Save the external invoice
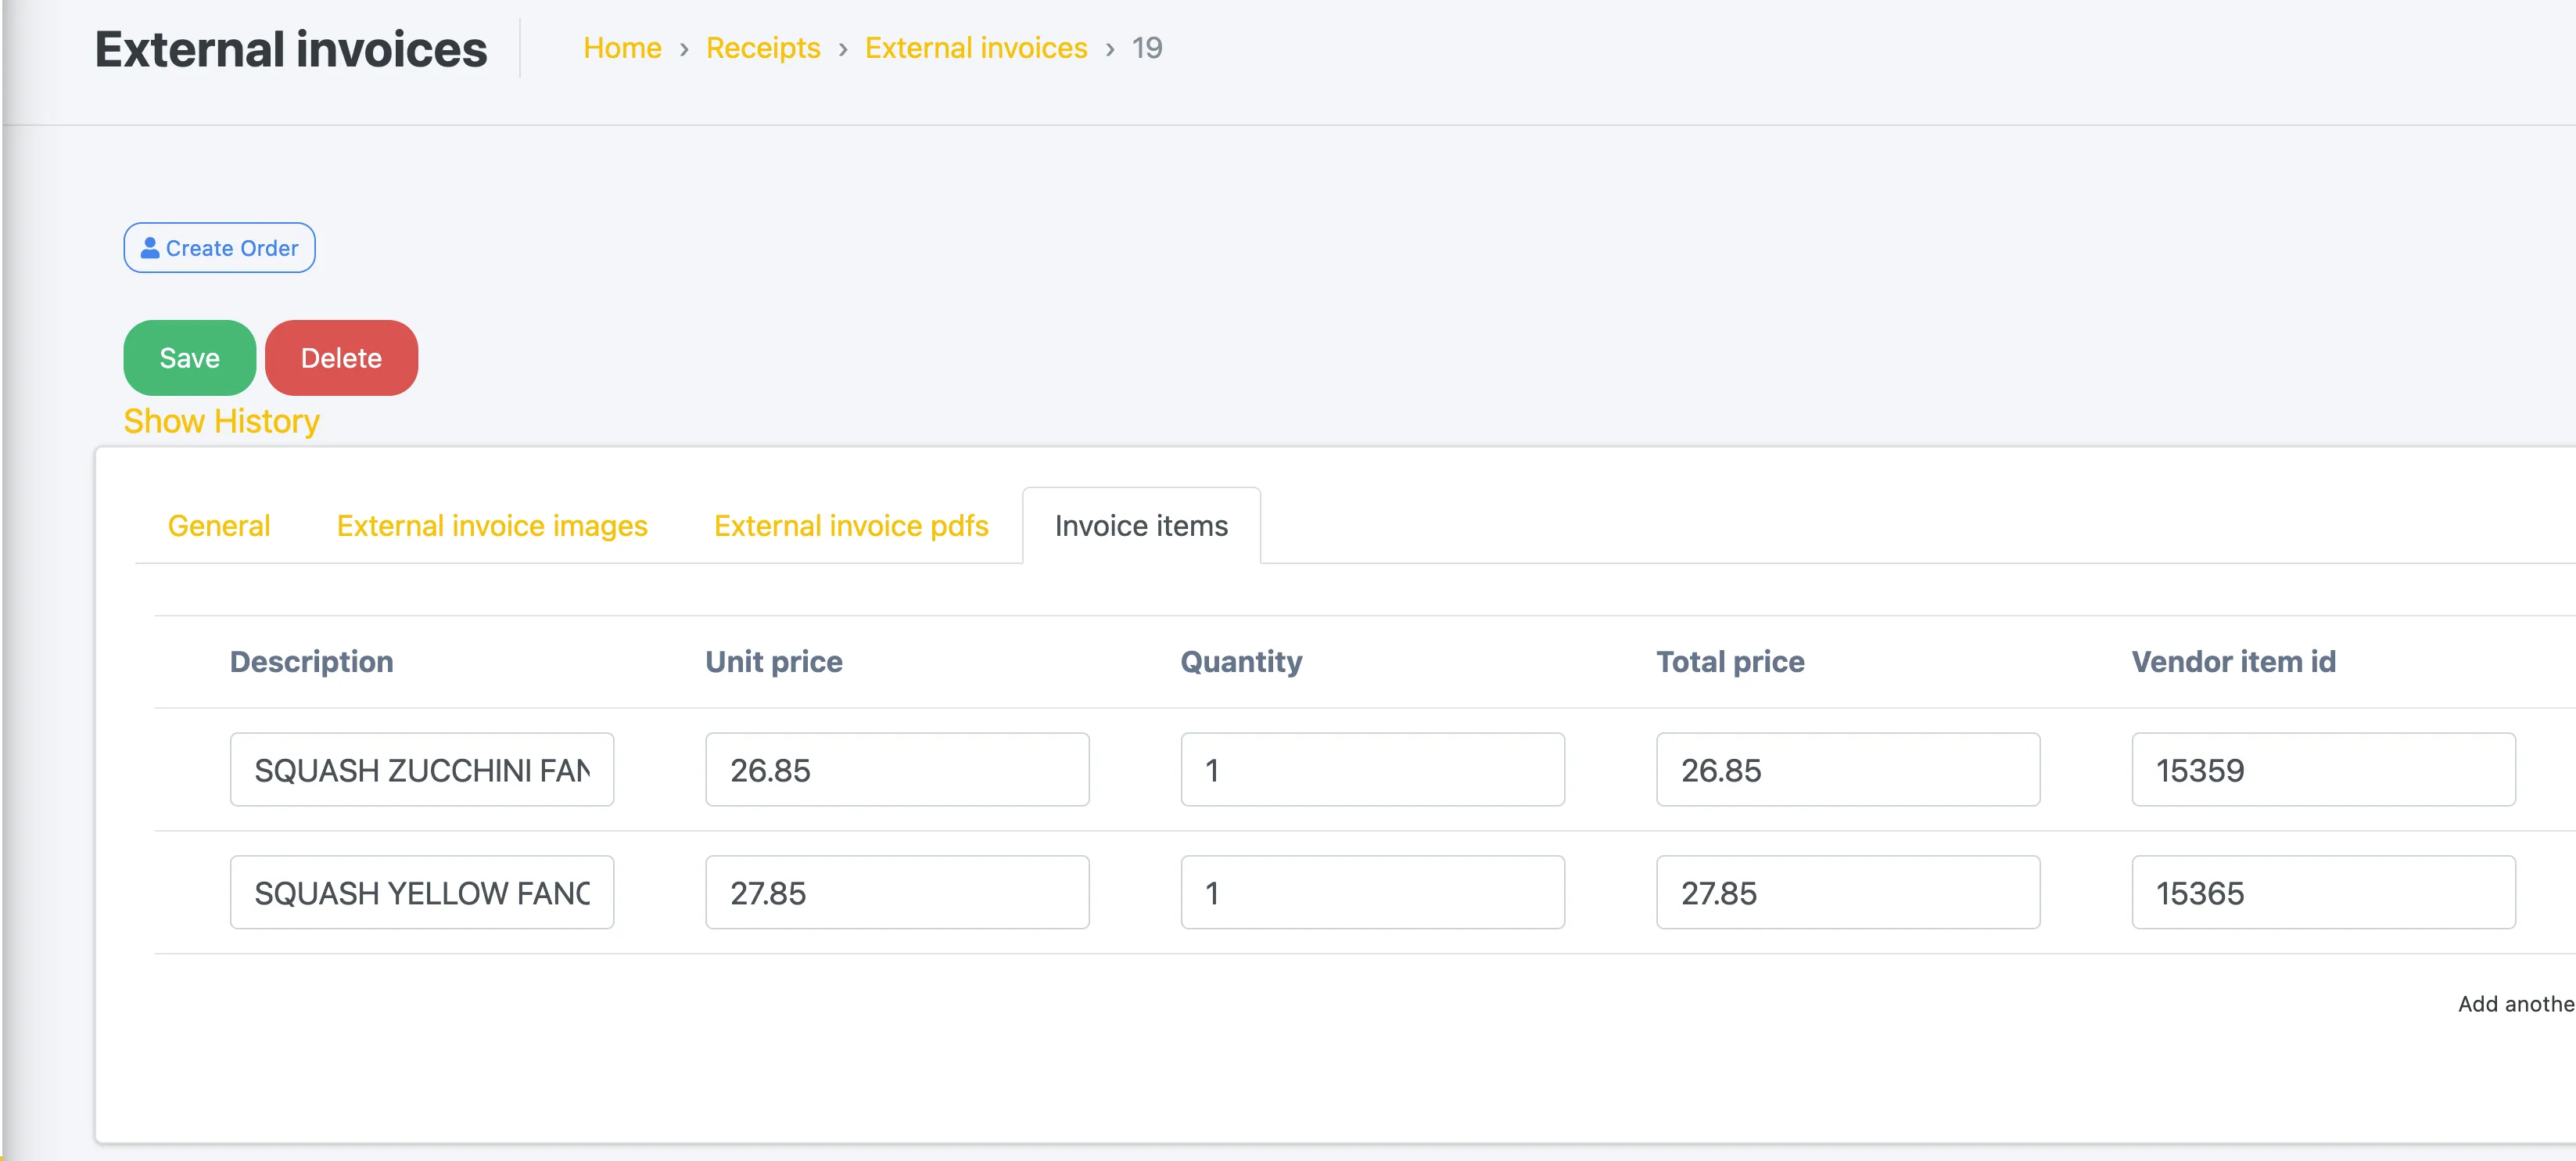 point(189,358)
